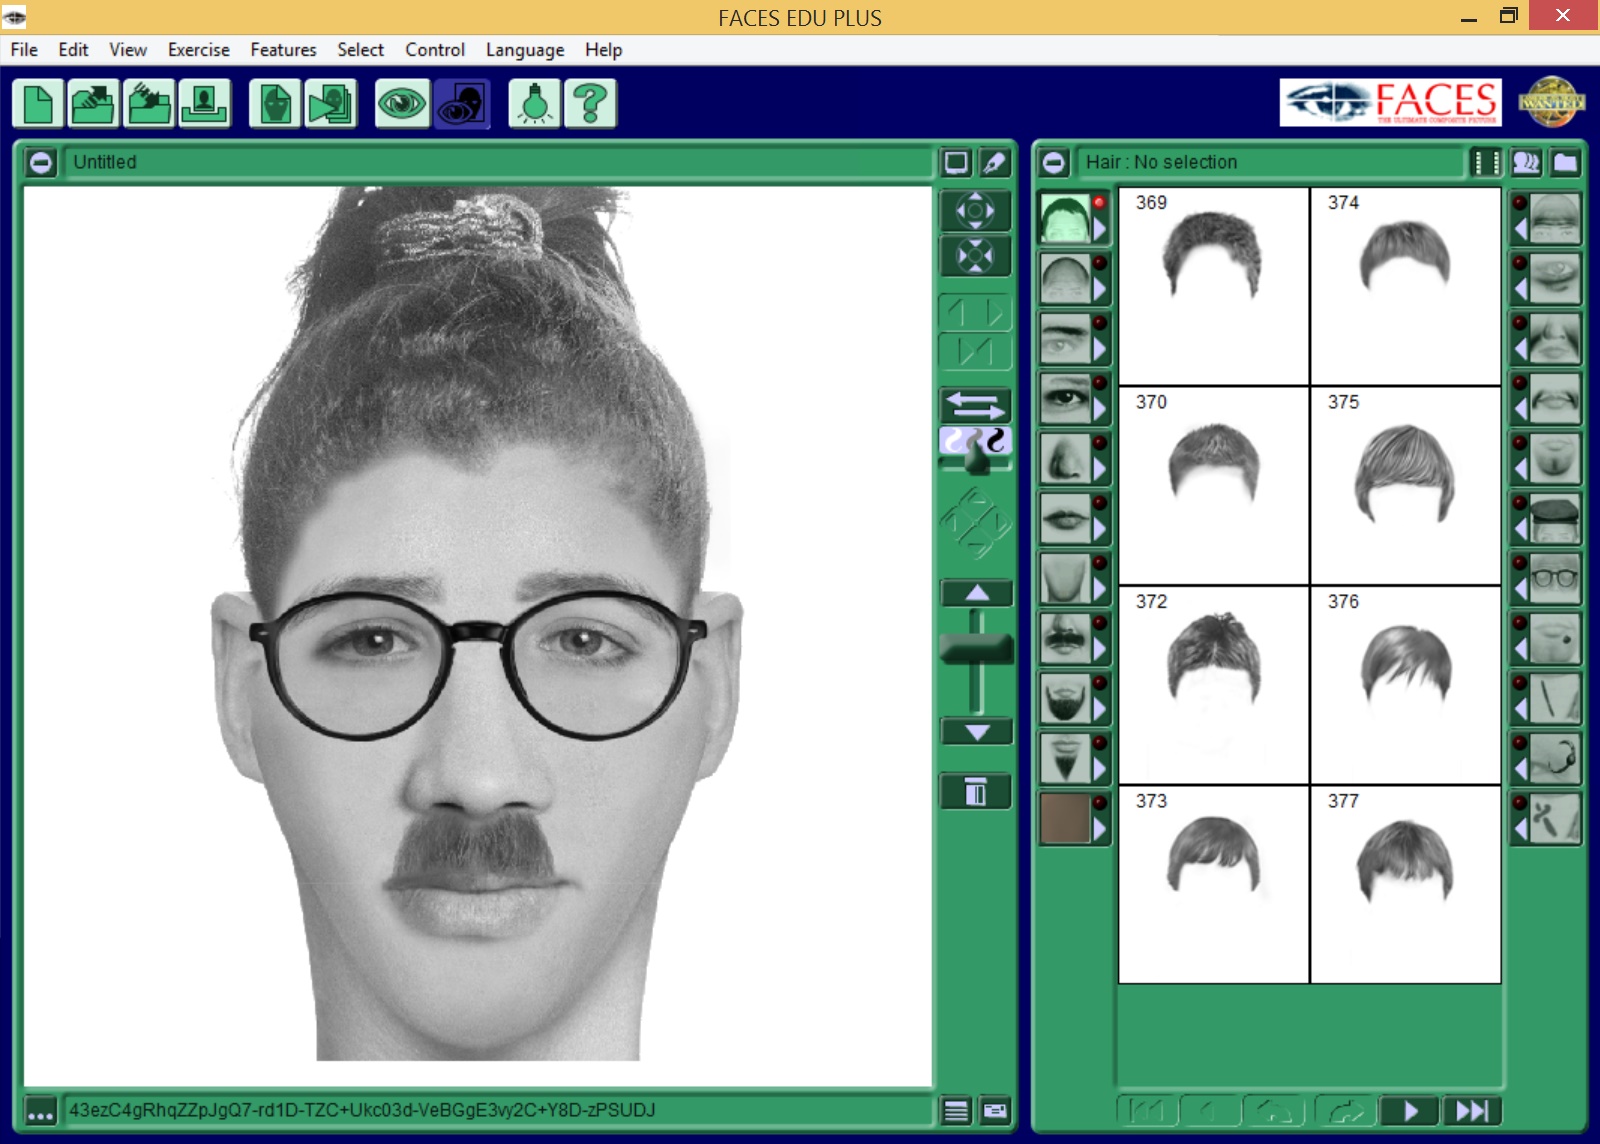Image resolution: width=1600 pixels, height=1144 pixels.
Task: Click the eye view toolbar icon
Action: click(402, 104)
